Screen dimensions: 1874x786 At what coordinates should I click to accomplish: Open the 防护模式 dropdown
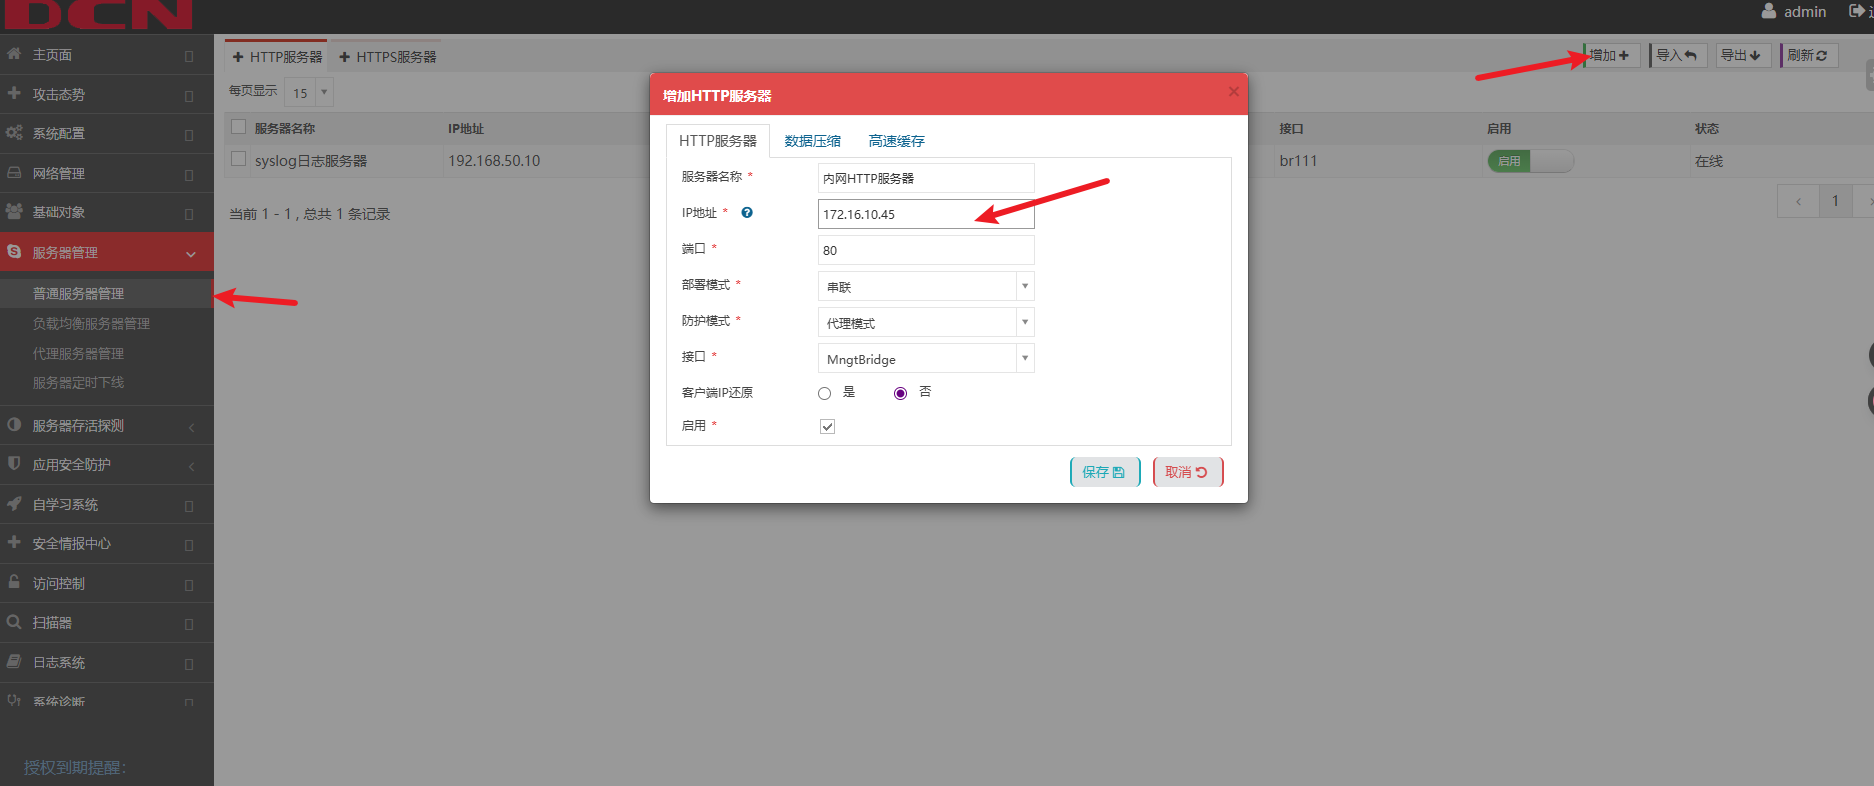point(926,322)
